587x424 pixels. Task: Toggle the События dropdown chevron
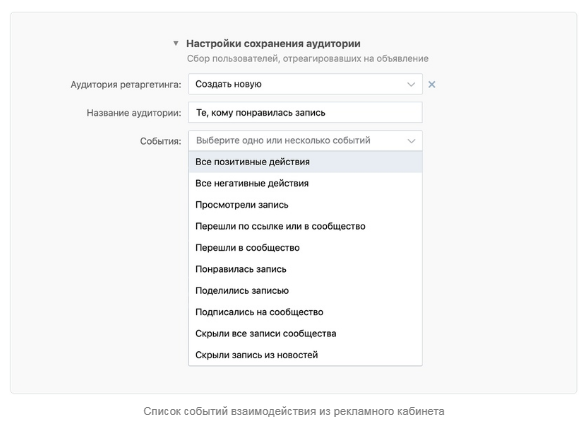[x=411, y=141]
